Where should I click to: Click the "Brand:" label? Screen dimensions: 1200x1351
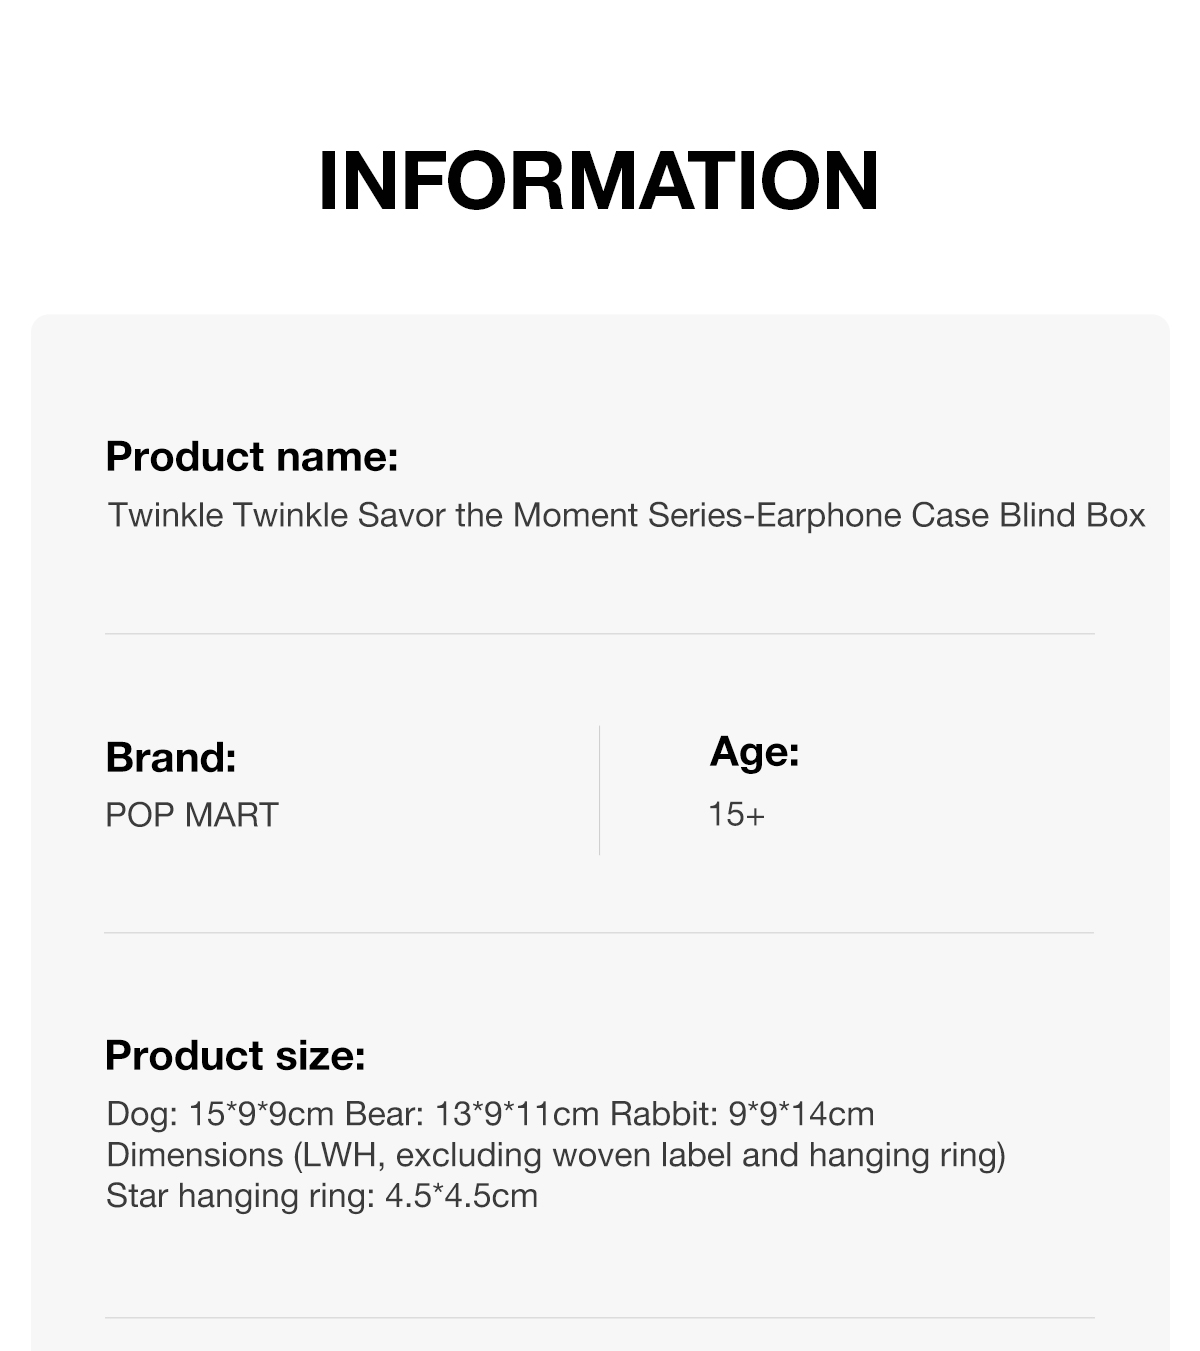click(x=171, y=757)
